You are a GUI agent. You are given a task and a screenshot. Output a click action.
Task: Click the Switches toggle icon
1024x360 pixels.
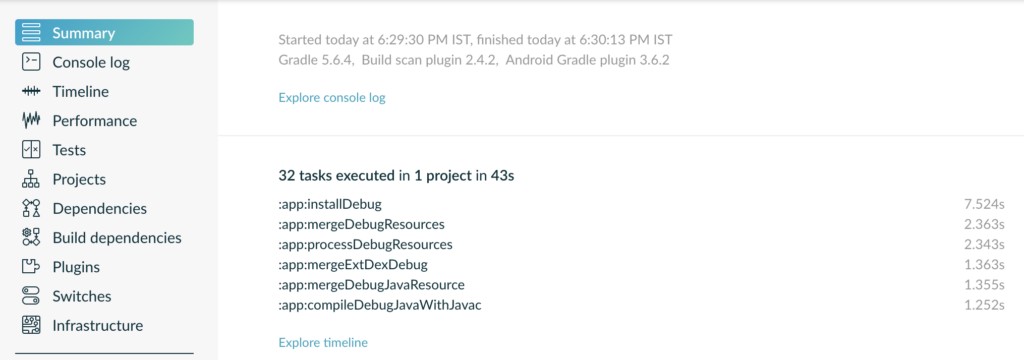[31, 296]
